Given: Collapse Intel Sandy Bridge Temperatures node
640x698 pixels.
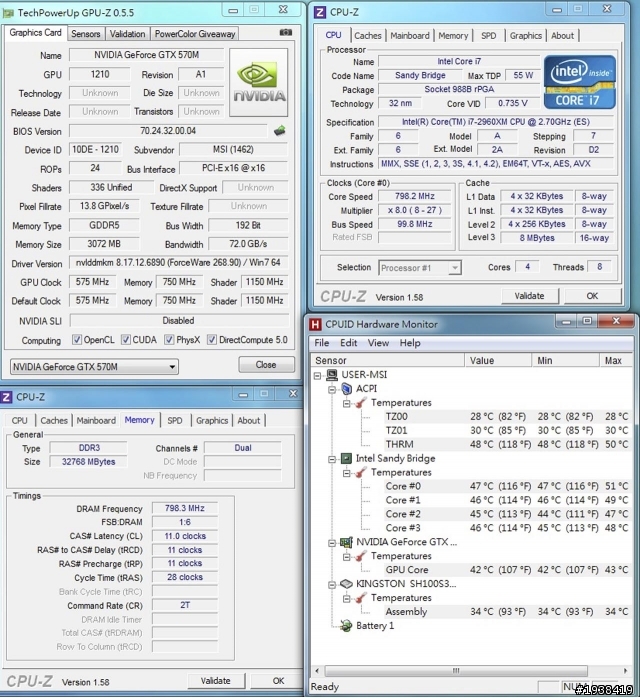Looking at the screenshot, I should point(347,473).
